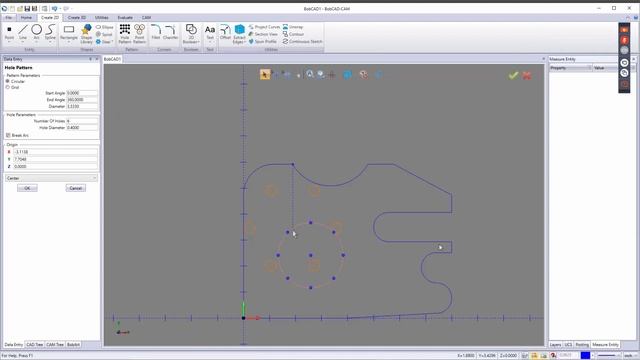Screen dimensions: 640x360
Task: Choose the Circular pattern radio button
Action: click(x=7, y=81)
